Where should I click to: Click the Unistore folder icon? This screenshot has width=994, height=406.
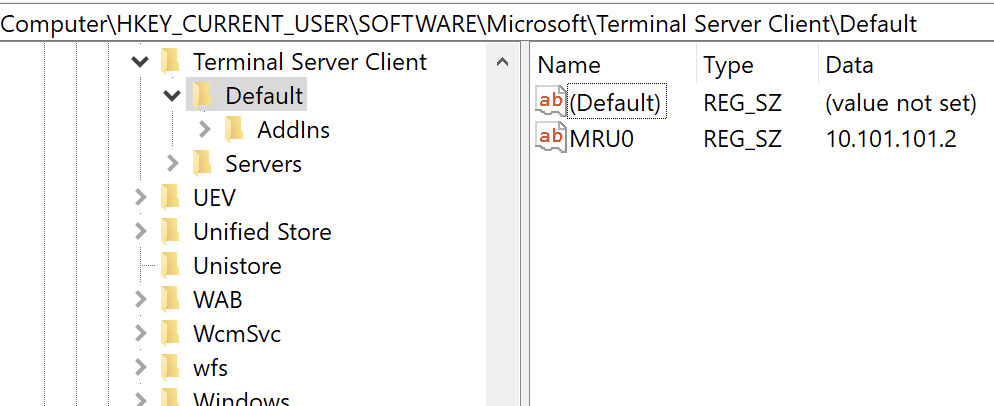coord(170,265)
